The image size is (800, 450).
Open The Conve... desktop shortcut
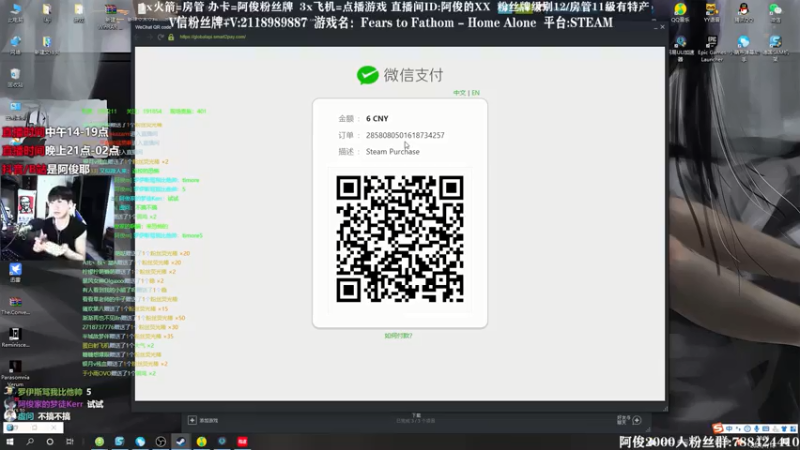click(x=15, y=305)
